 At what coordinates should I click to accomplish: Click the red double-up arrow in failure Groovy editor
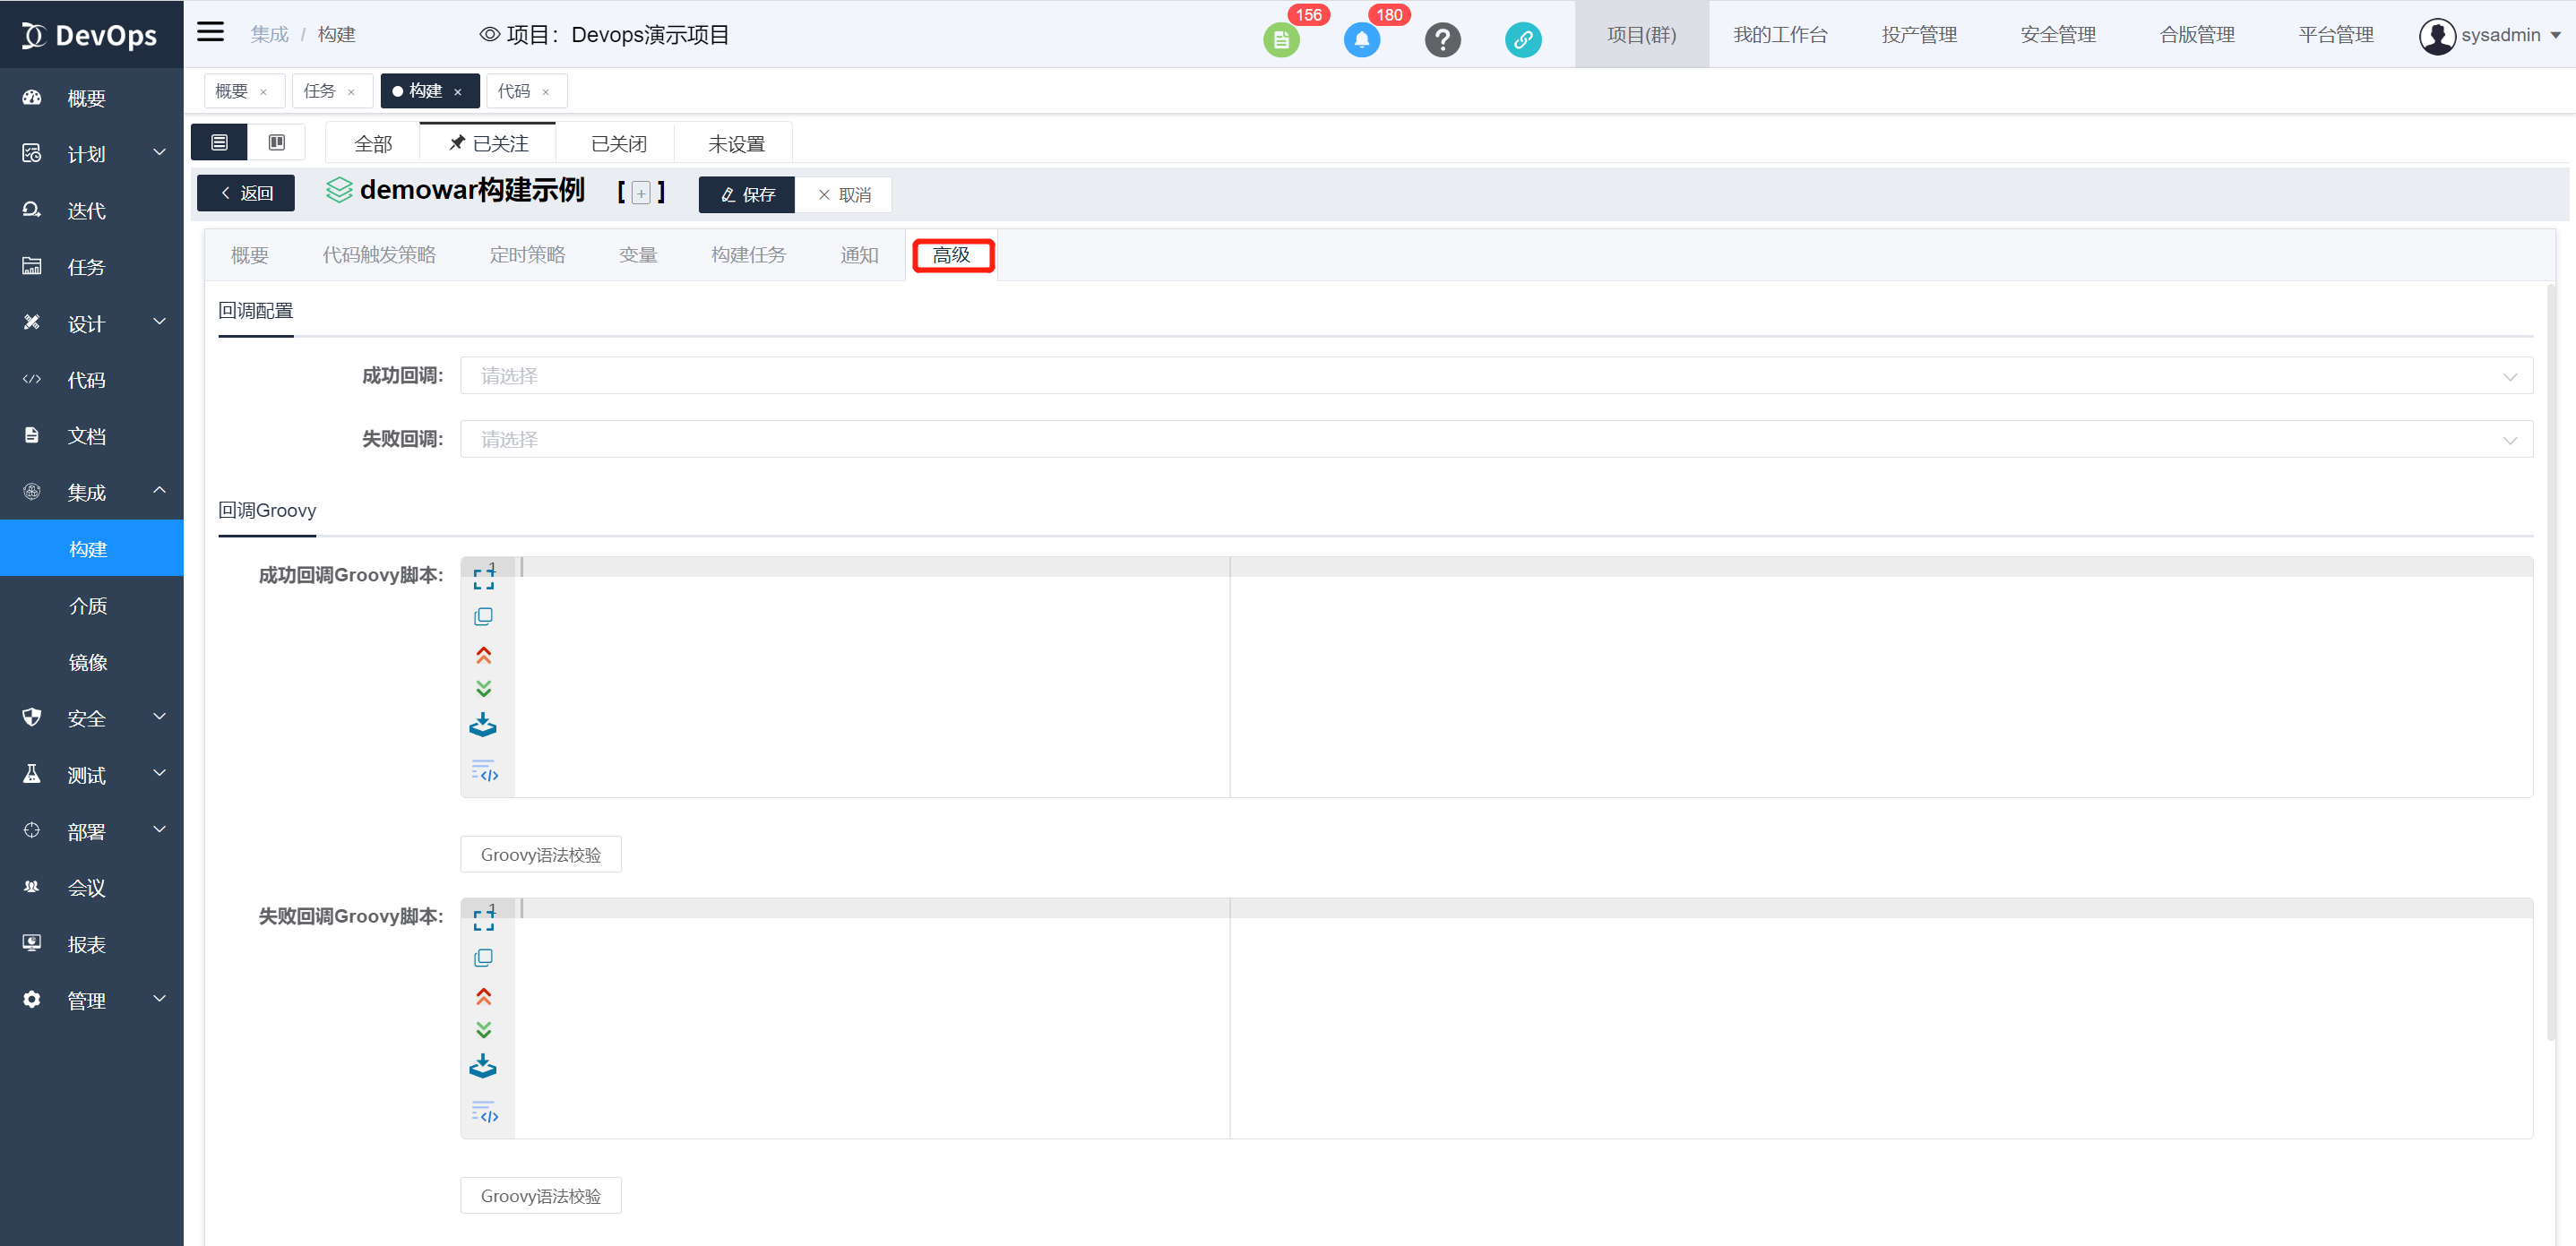(483, 996)
